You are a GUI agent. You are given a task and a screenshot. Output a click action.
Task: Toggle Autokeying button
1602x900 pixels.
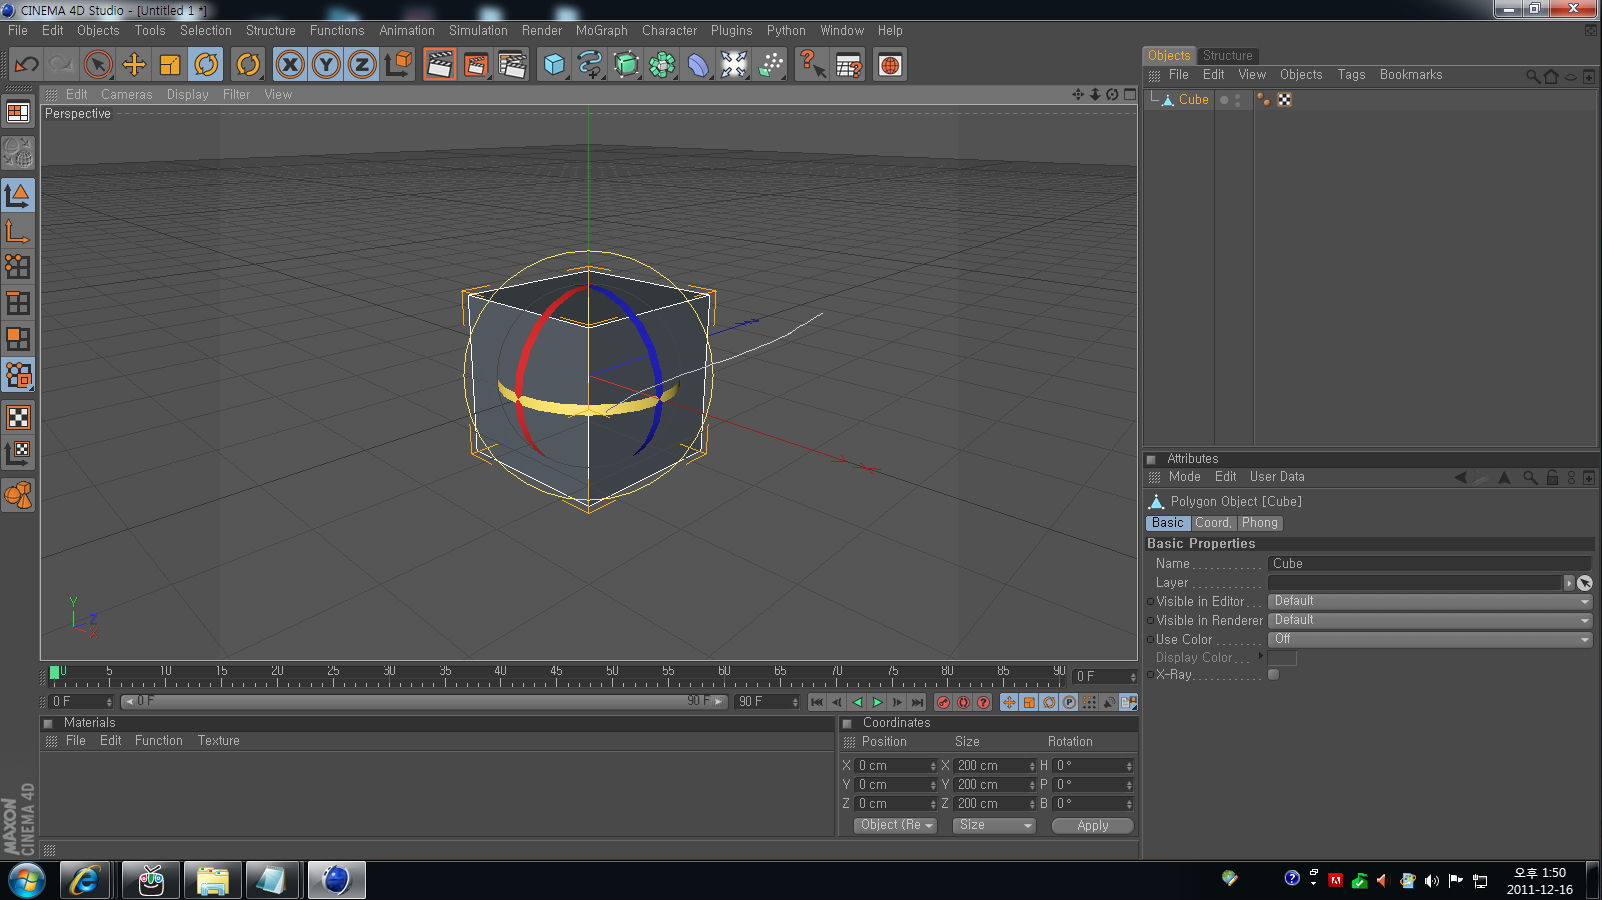point(963,703)
